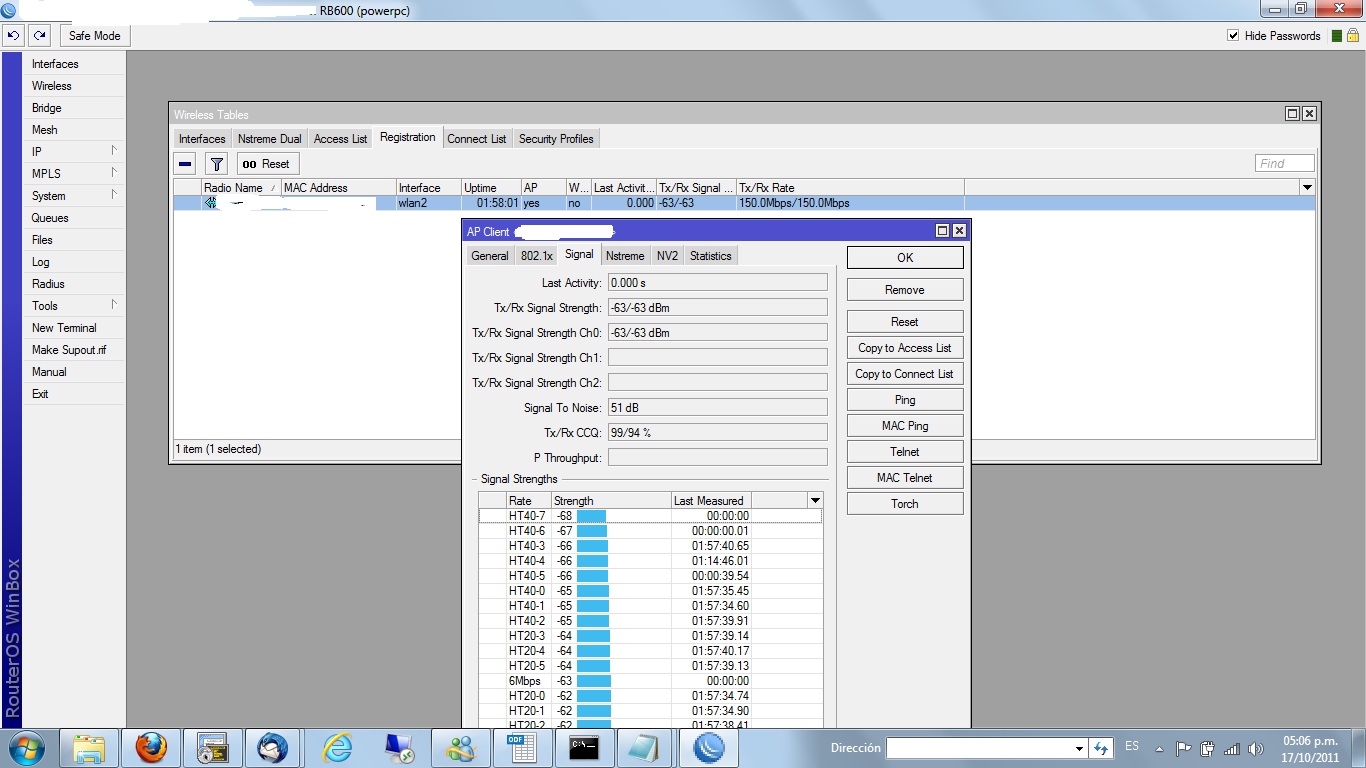Viewport: 1366px width, 768px height.
Task: Open the Notepad taskbar icon
Action: click(x=645, y=748)
